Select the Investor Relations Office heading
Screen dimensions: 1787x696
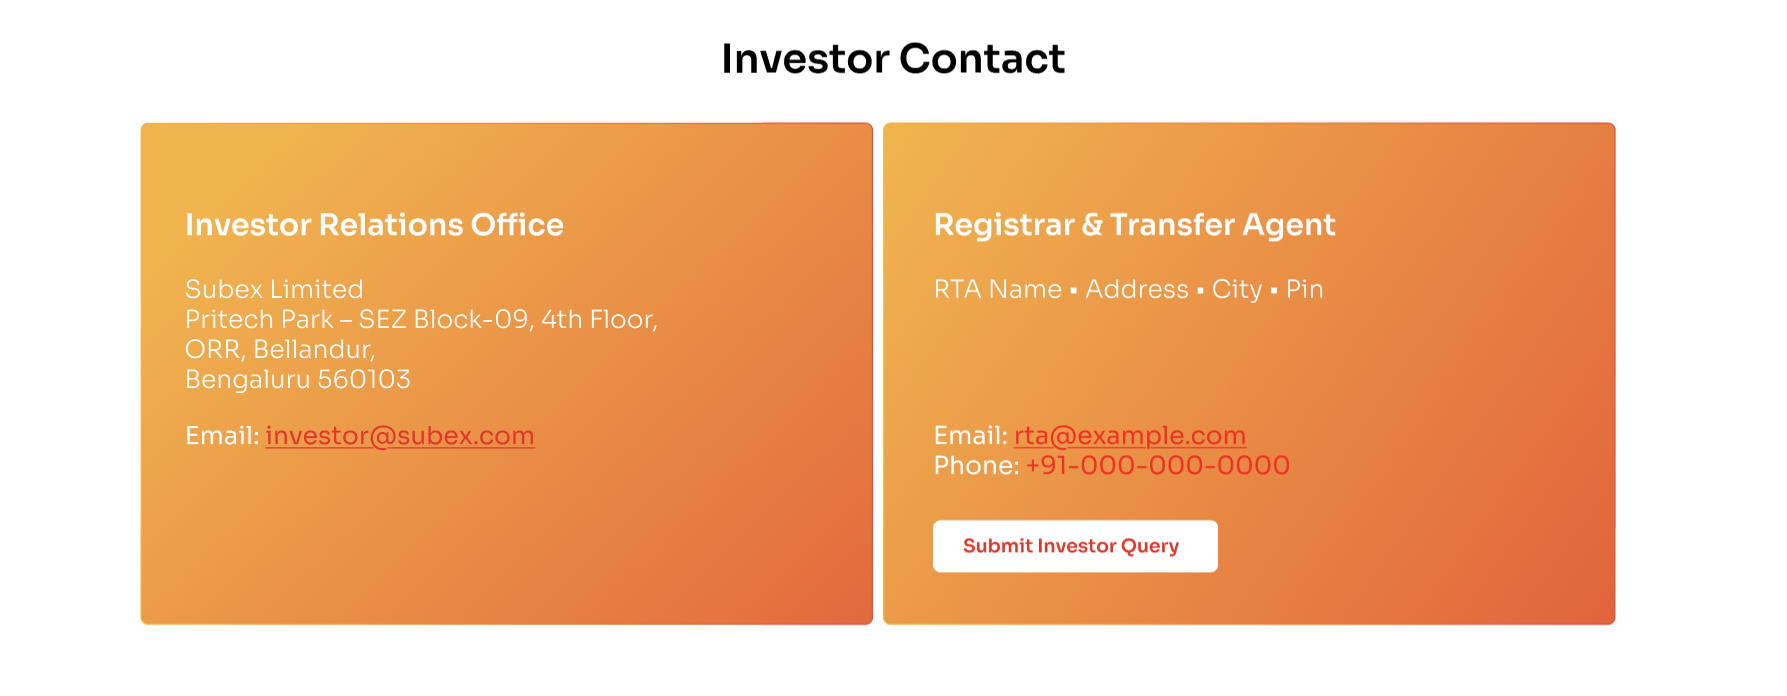point(374,225)
